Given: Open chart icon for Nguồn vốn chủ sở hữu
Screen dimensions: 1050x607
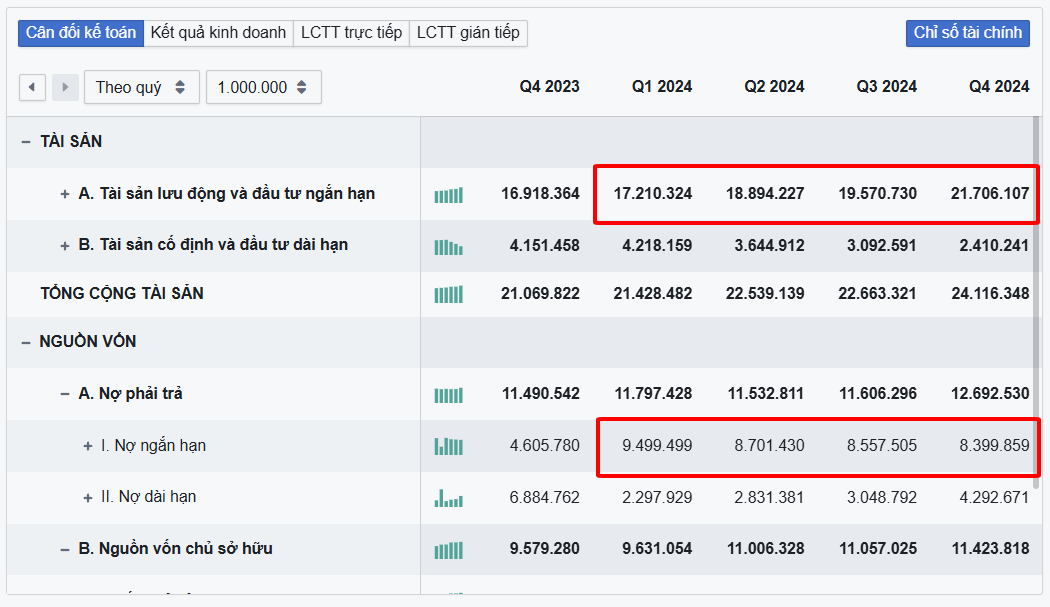Looking at the screenshot, I should point(448,550).
